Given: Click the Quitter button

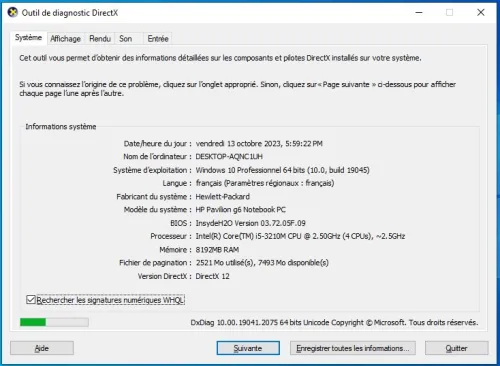Looking at the screenshot, I should 457,348.
